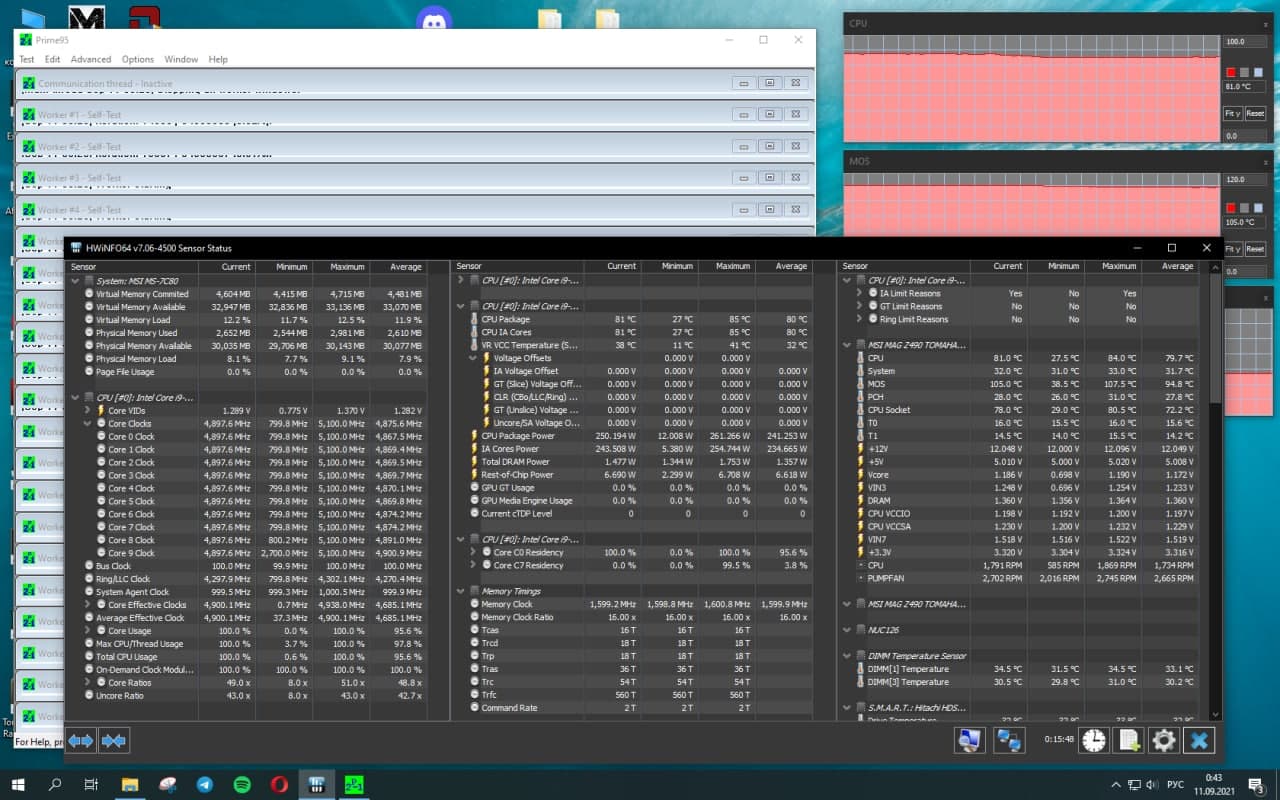The height and width of the screenshot is (800, 1280).
Task: Start logging with the sheet-plus icon
Action: click(x=1129, y=740)
